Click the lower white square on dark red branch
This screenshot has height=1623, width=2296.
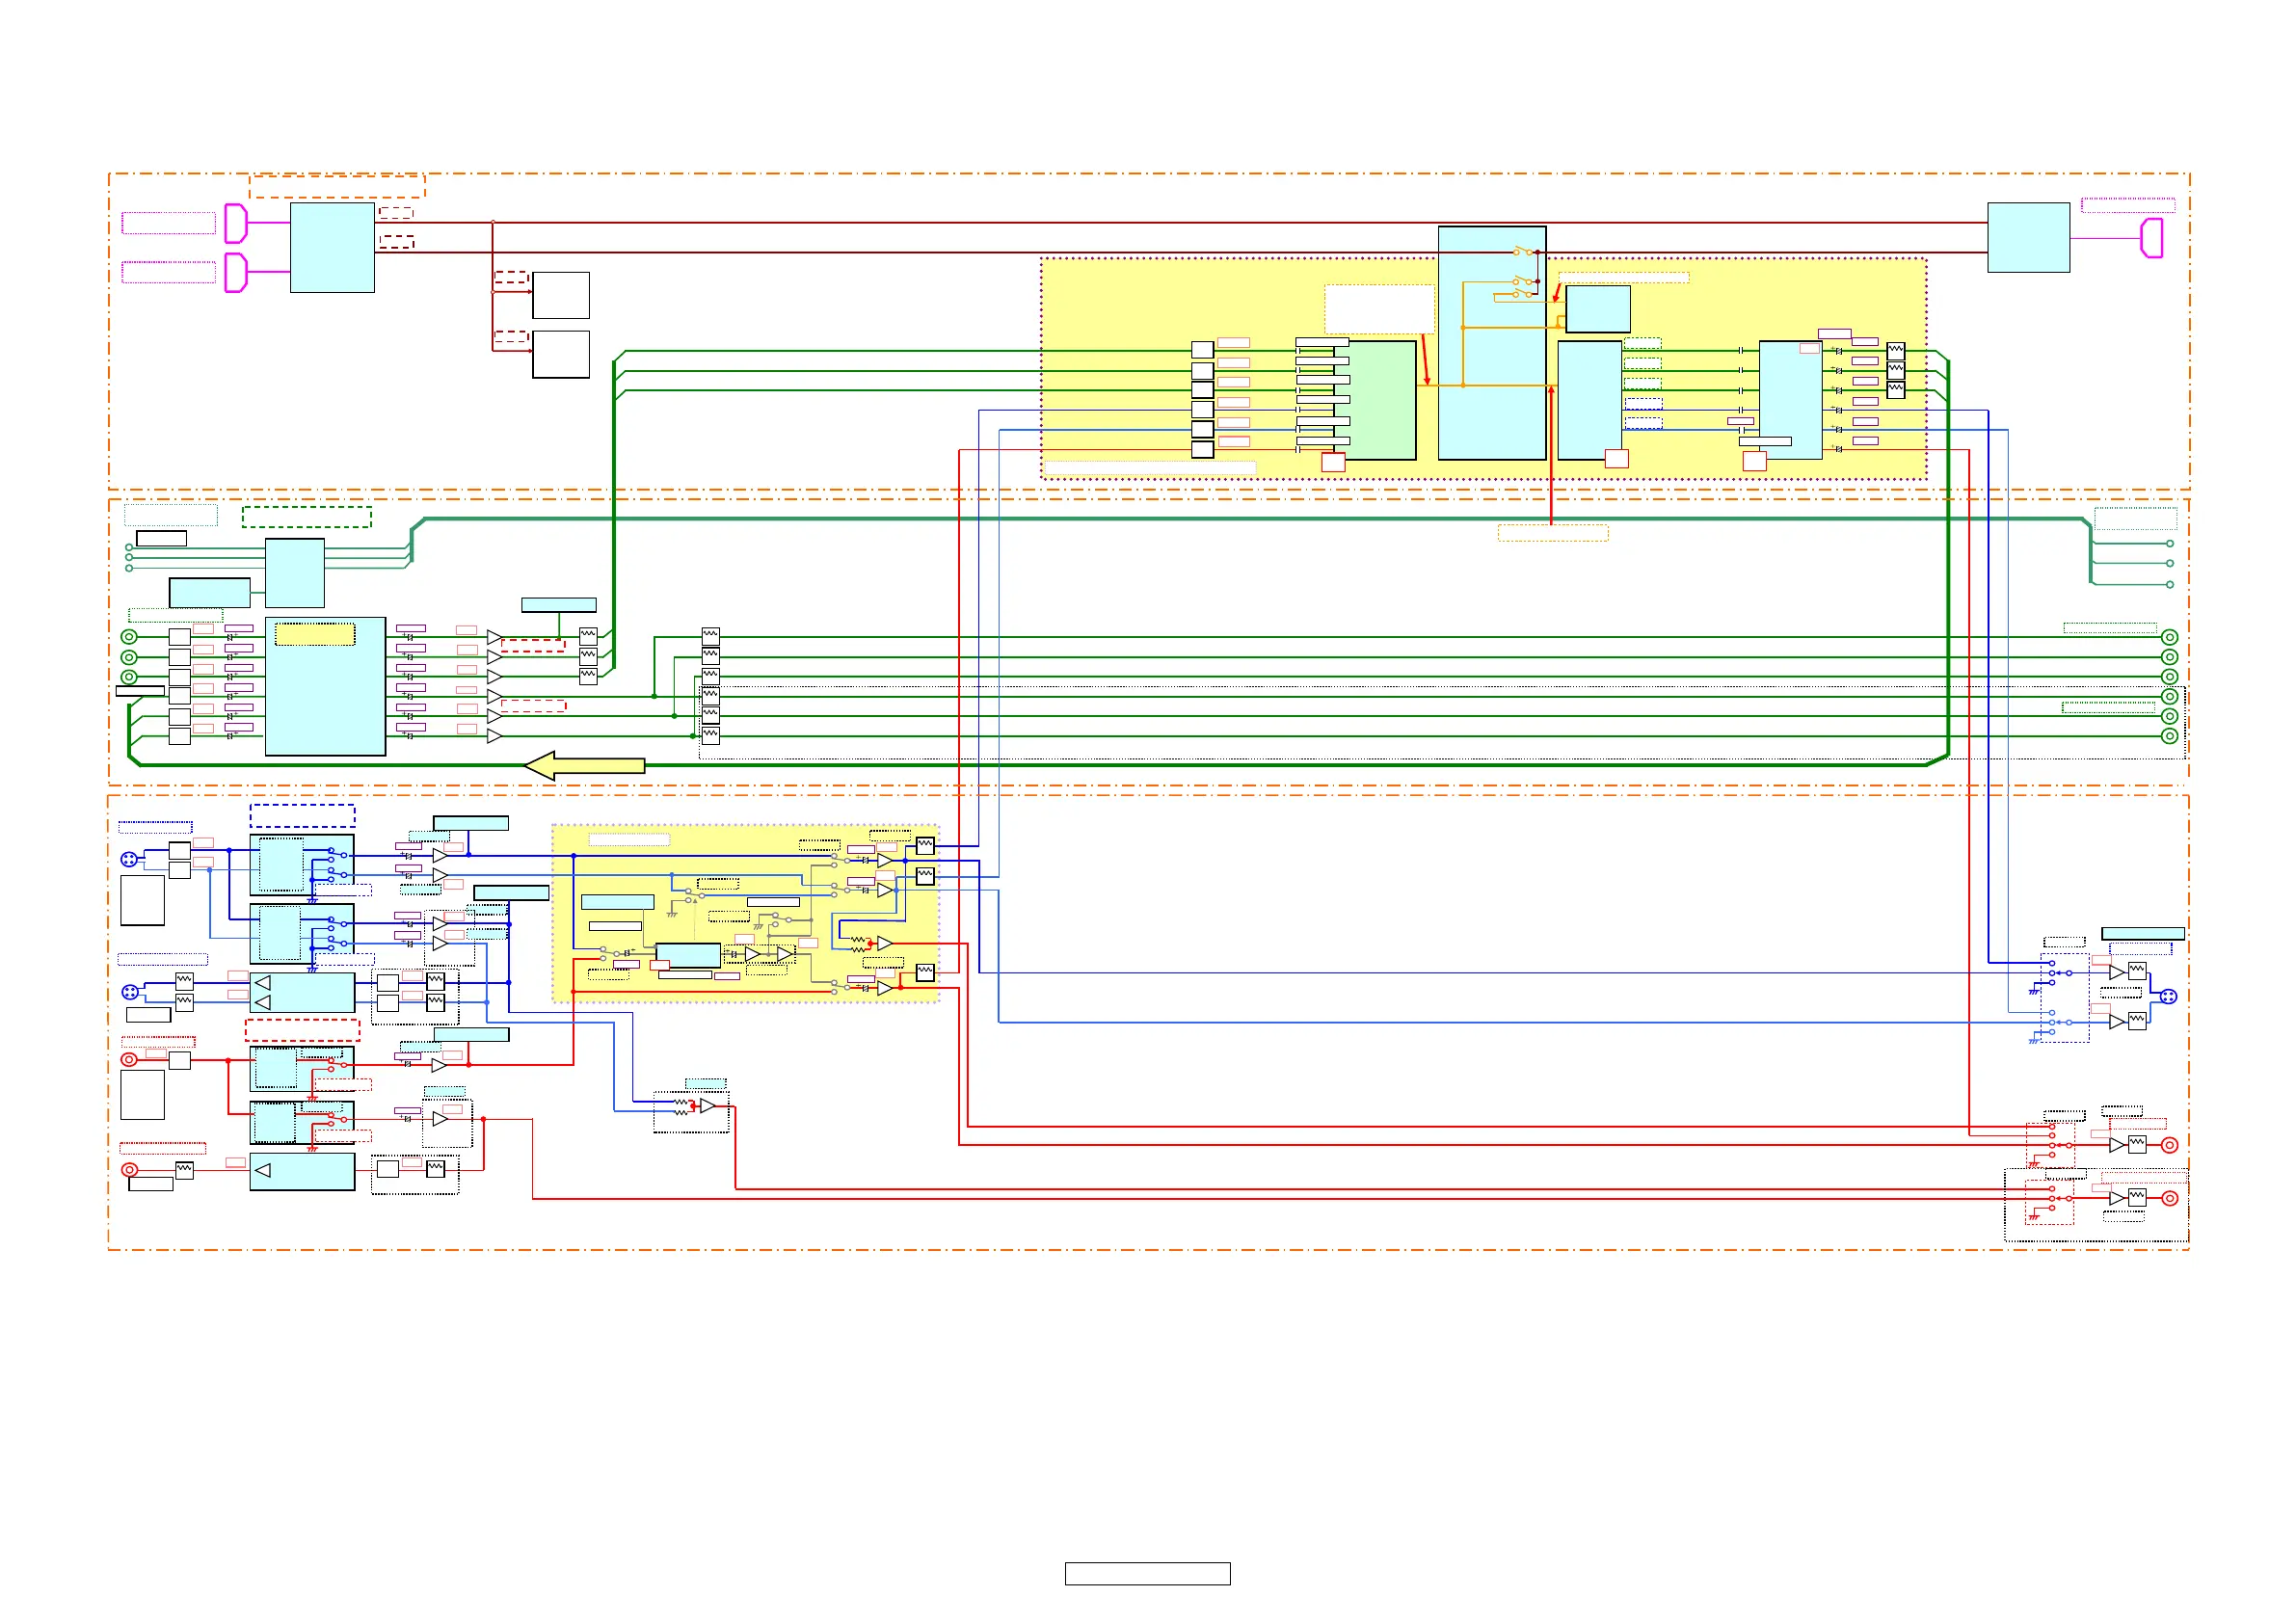tap(561, 354)
